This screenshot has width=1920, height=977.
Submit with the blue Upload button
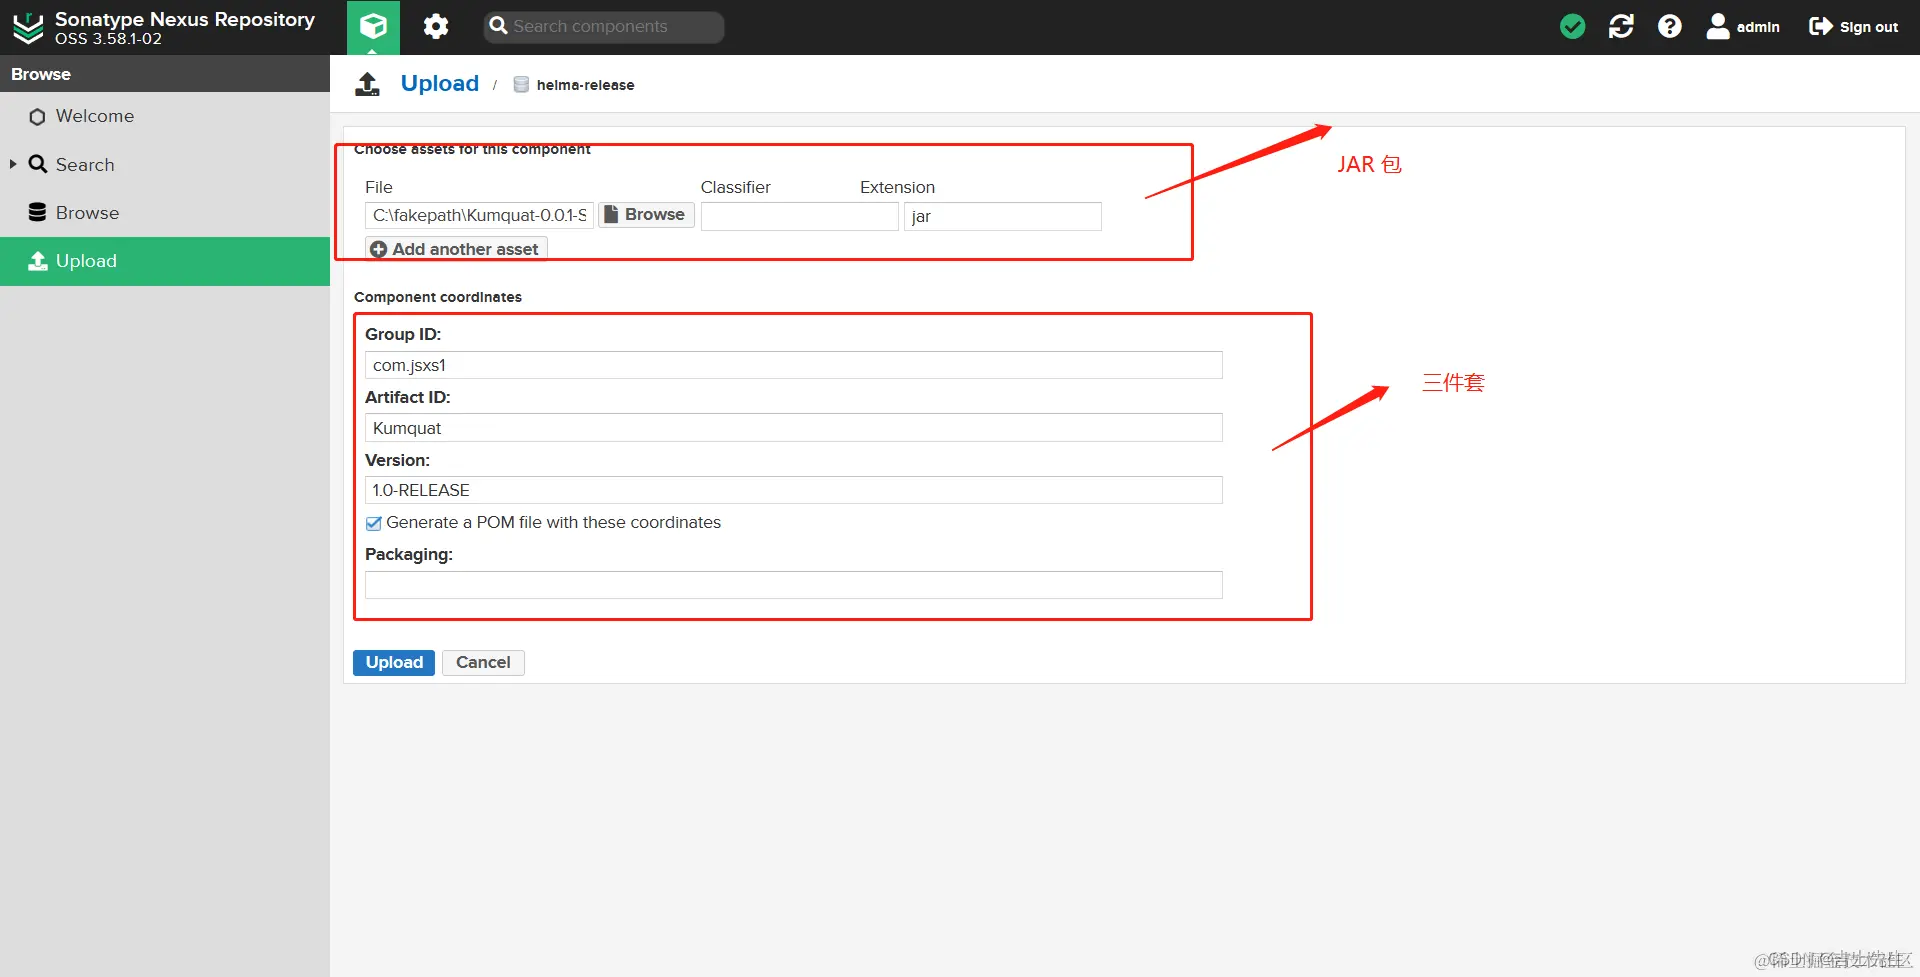(394, 663)
